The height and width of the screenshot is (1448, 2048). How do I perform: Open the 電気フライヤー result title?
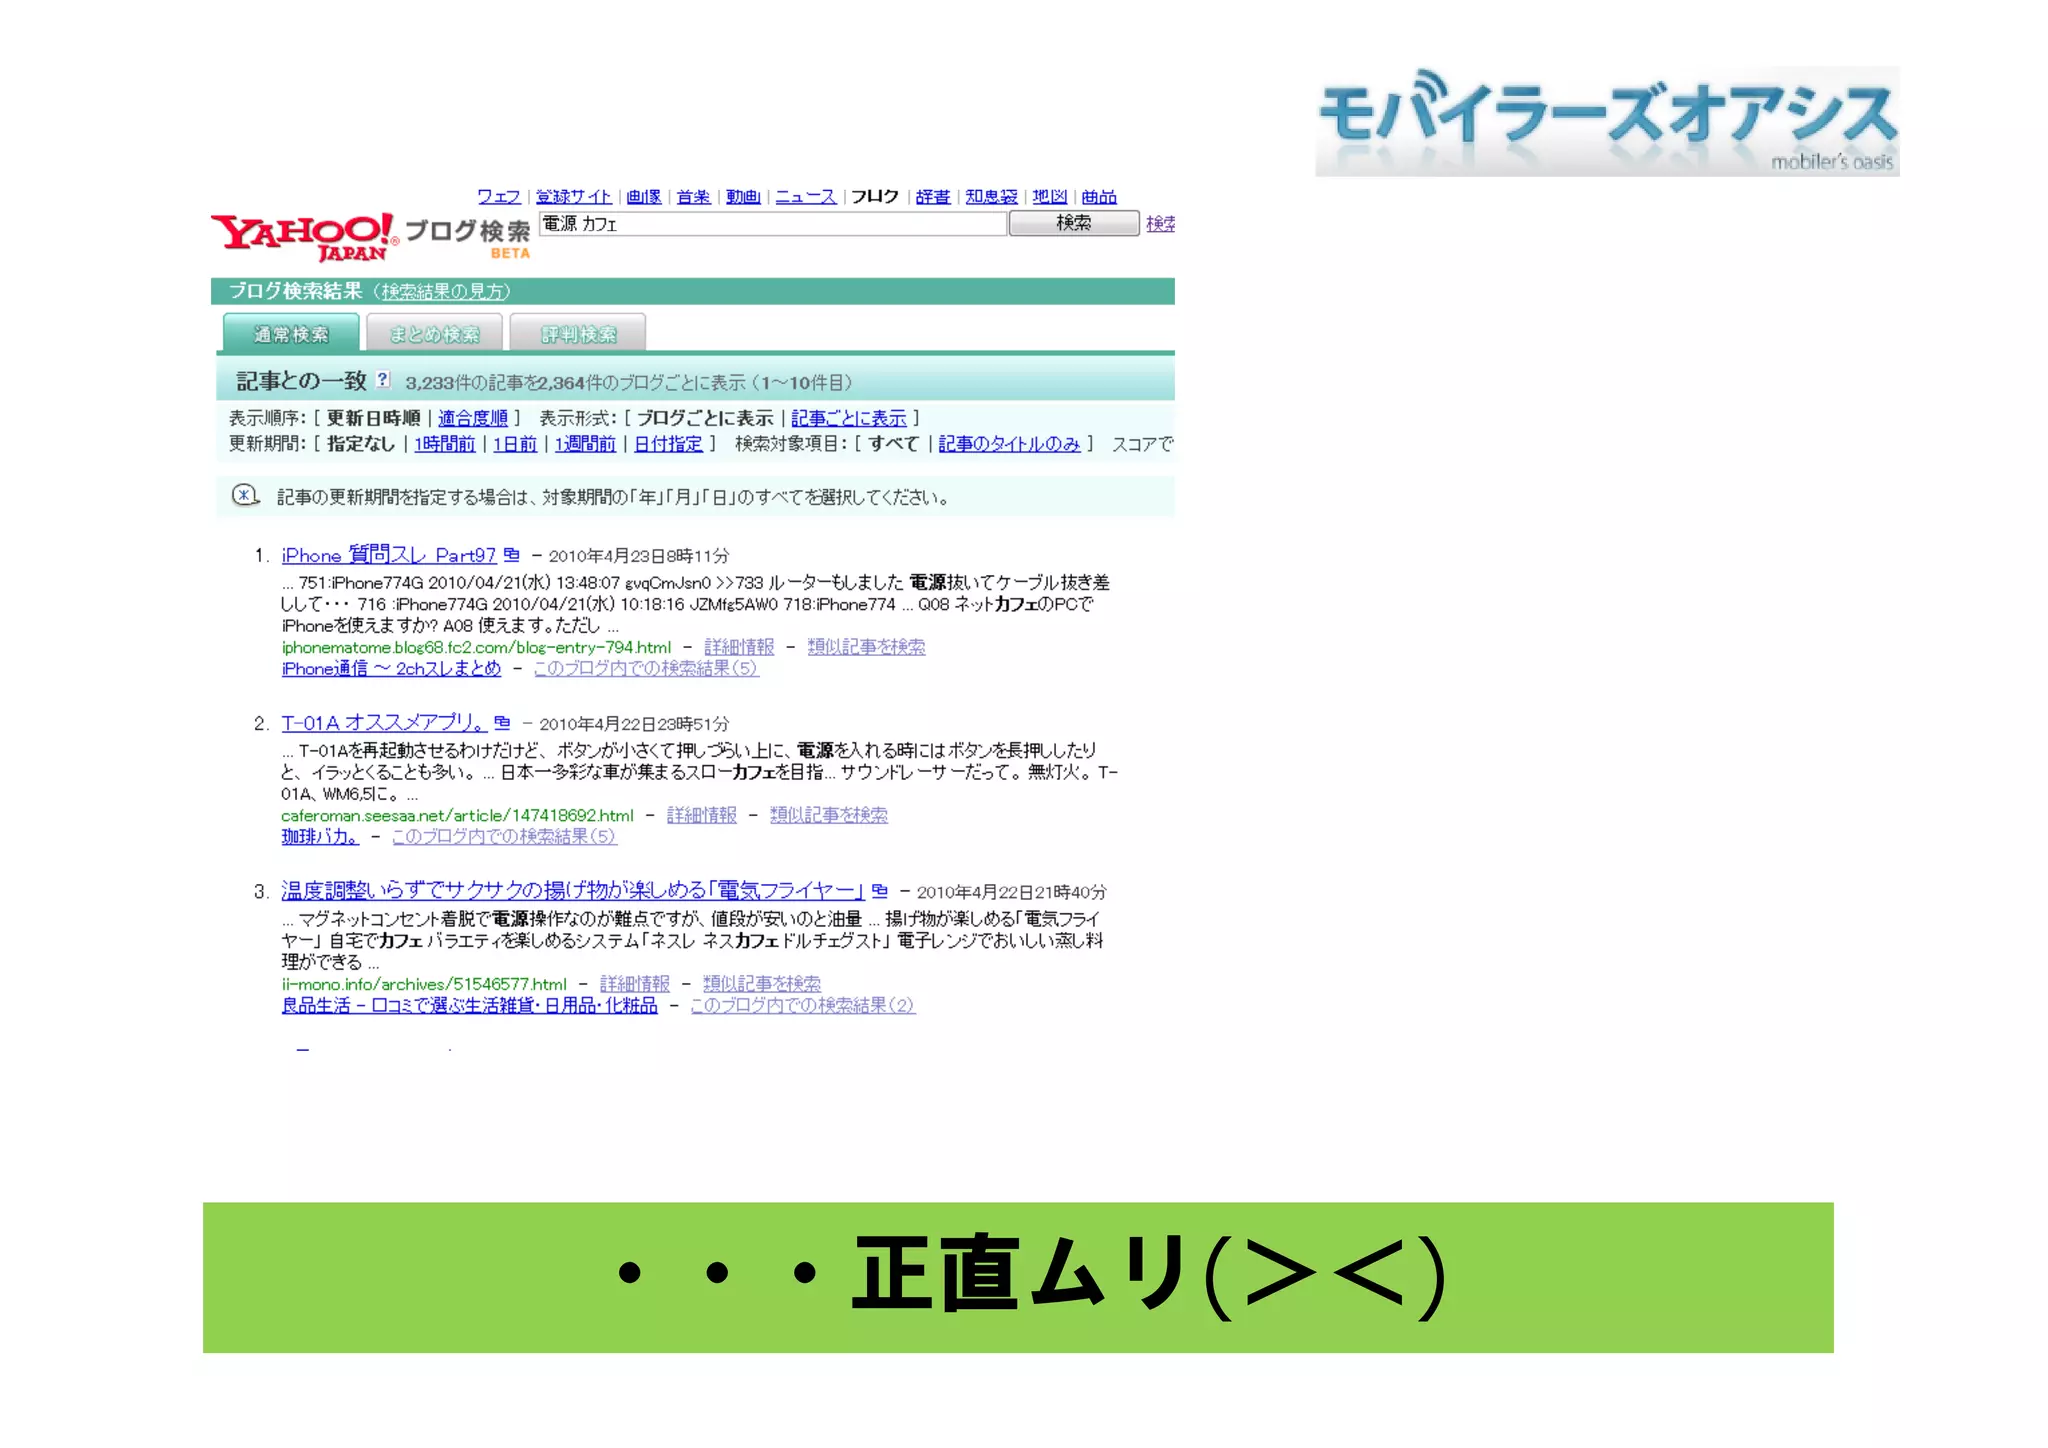tap(573, 890)
